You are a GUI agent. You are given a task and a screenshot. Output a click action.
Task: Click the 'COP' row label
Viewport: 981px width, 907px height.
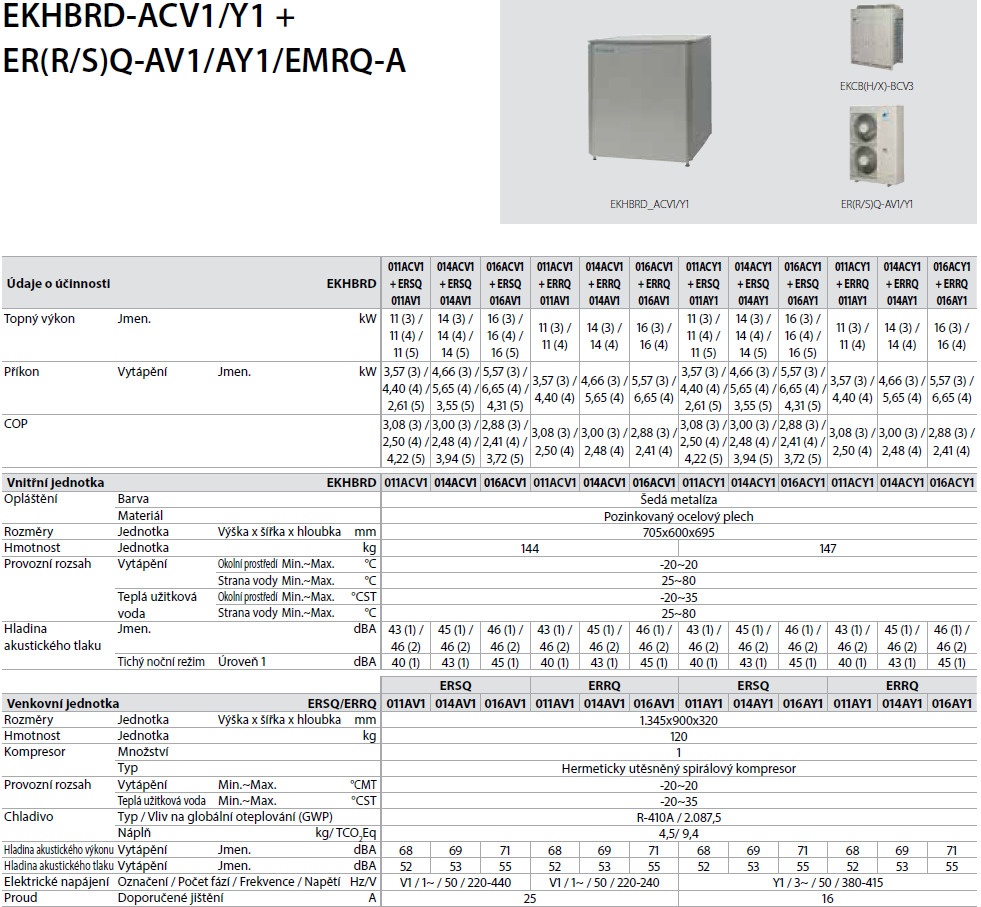click(16, 423)
